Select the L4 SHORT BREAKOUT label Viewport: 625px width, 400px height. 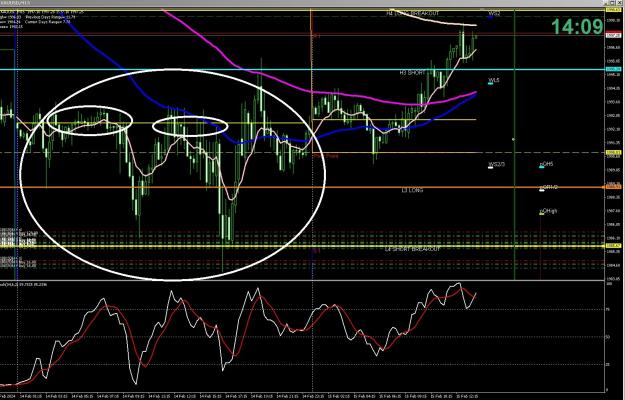coord(413,249)
